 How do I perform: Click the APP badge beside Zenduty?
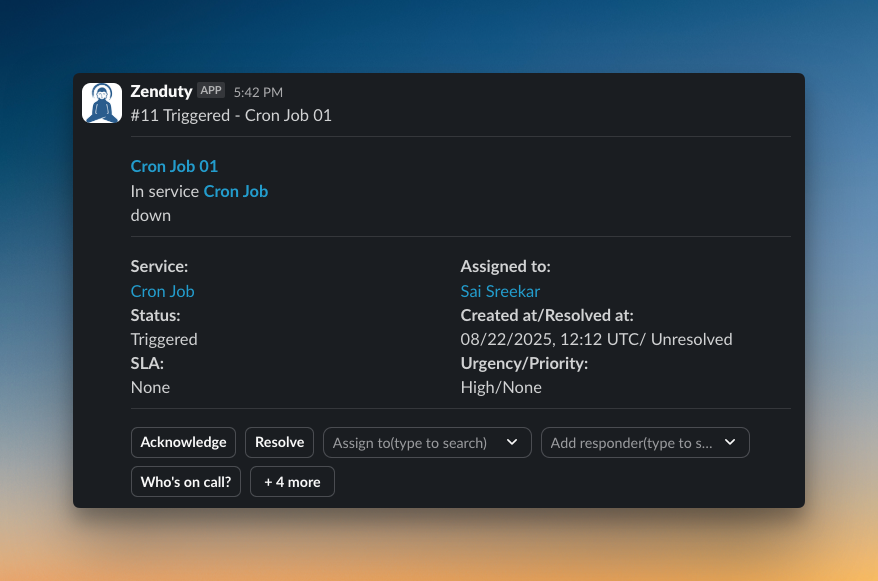pyautogui.click(x=211, y=90)
